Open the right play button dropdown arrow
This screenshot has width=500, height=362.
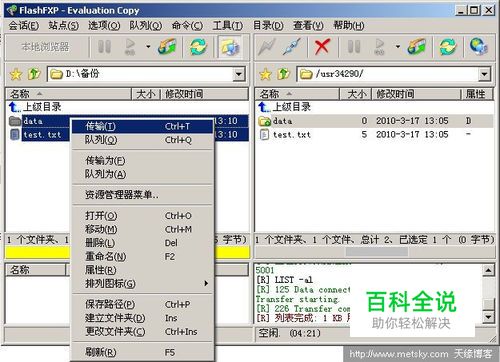397,47
